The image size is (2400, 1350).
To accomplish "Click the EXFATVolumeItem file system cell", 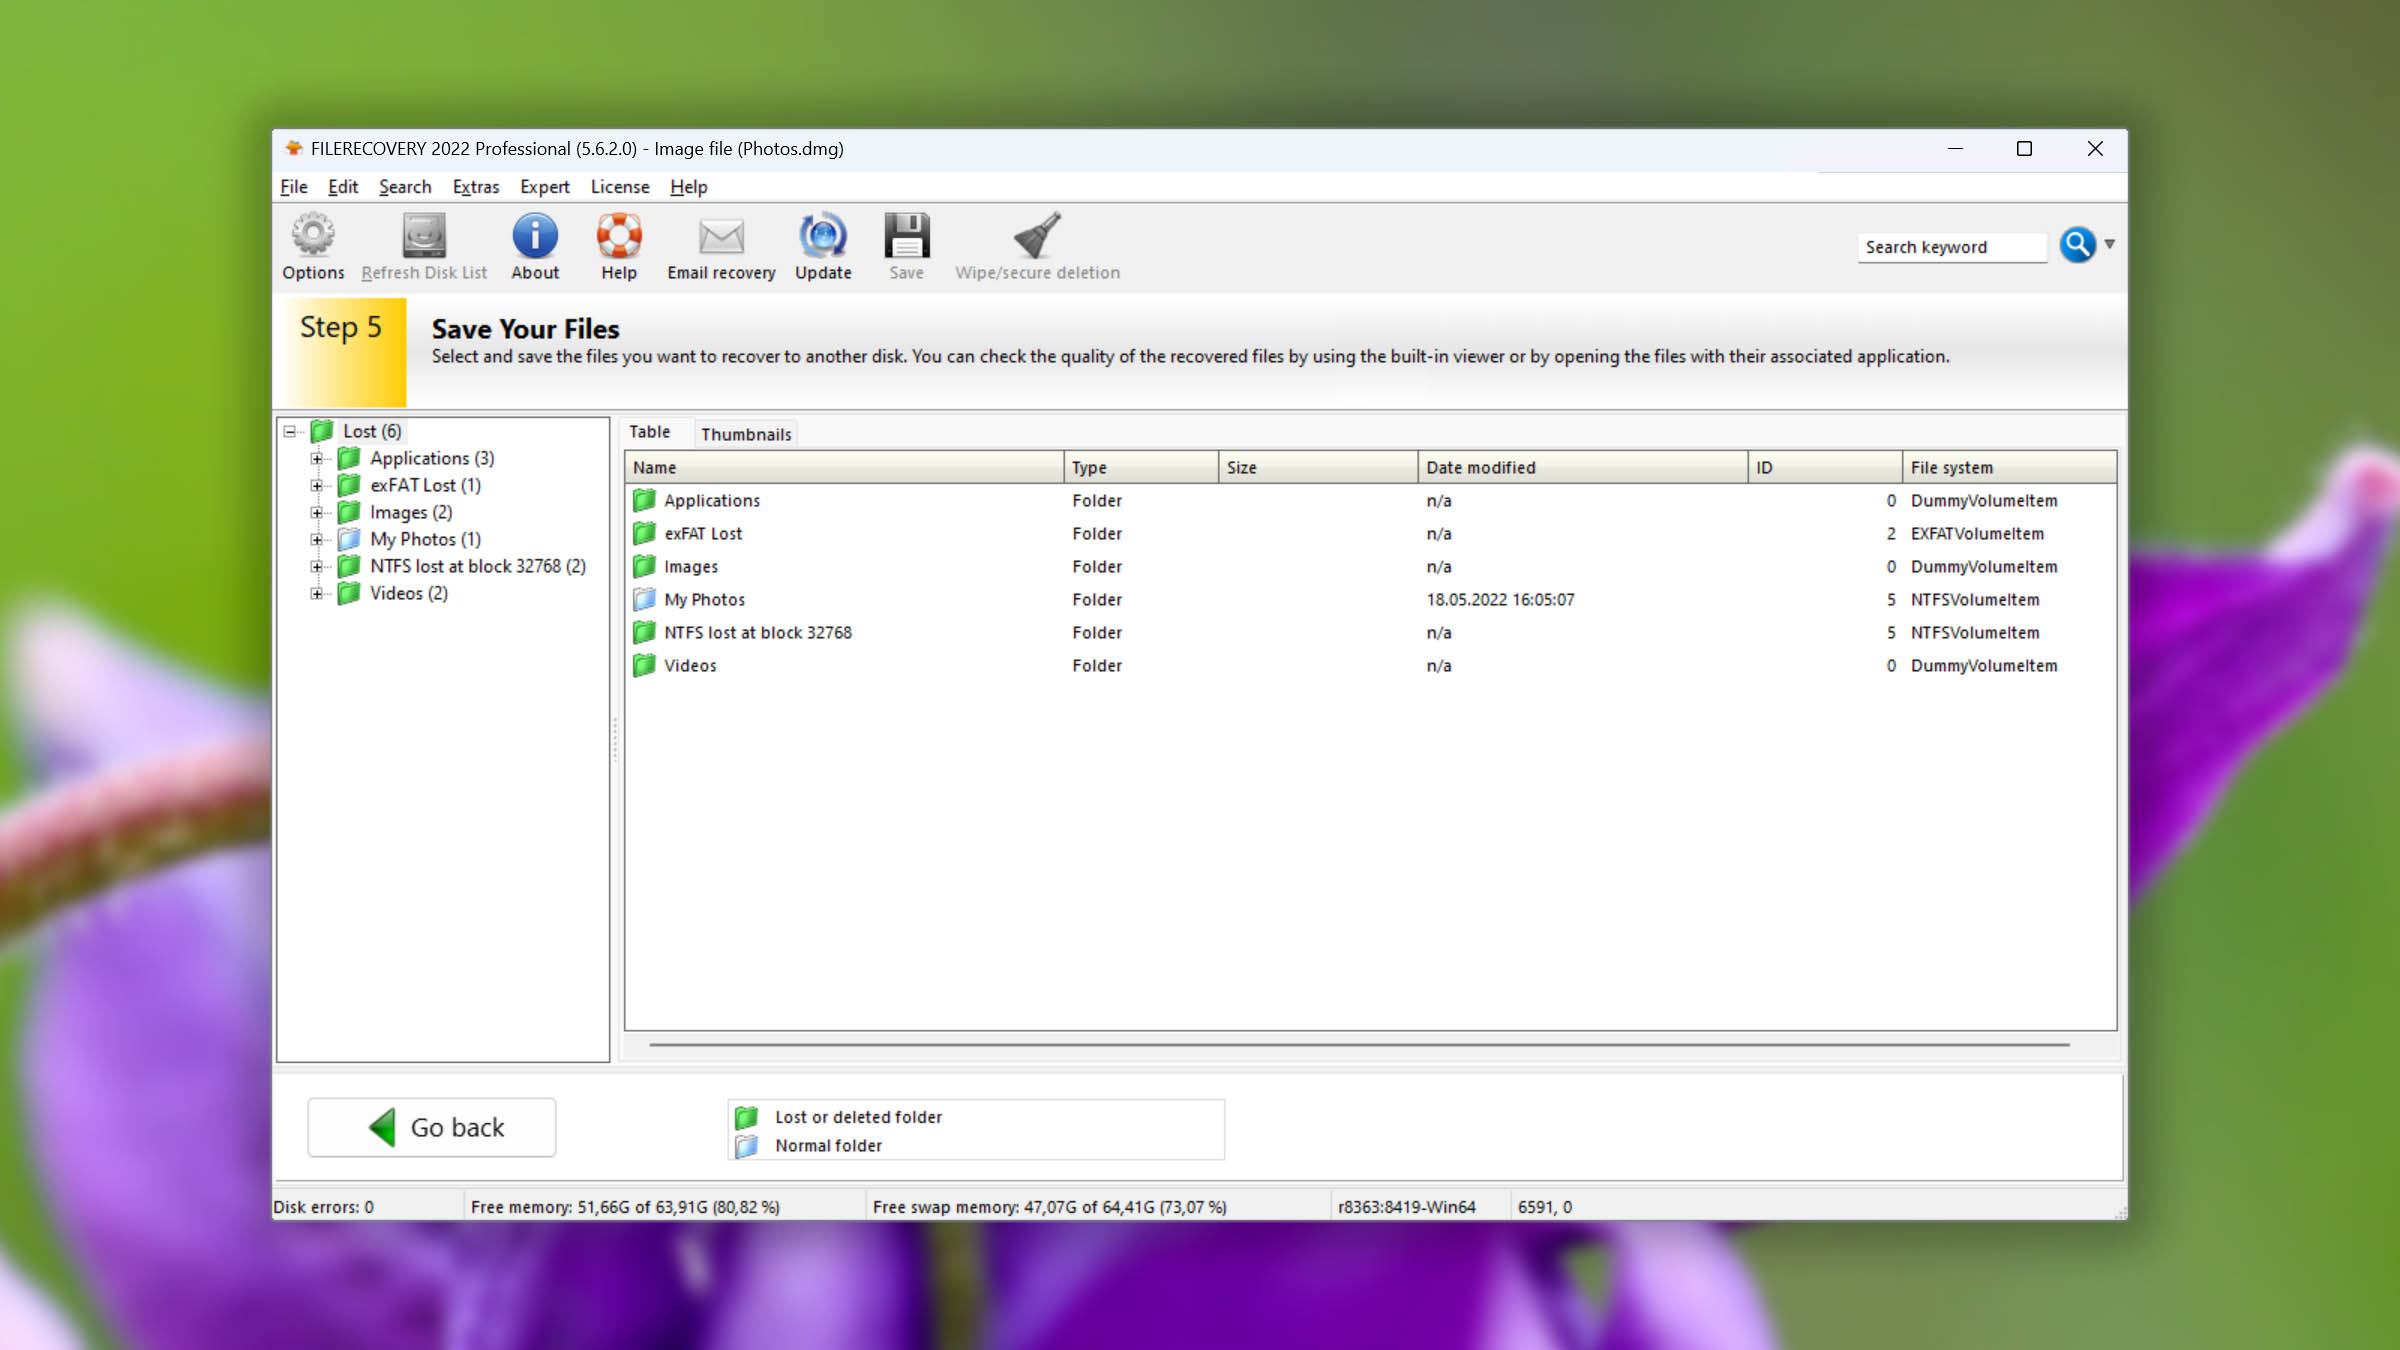I will click(x=1977, y=533).
